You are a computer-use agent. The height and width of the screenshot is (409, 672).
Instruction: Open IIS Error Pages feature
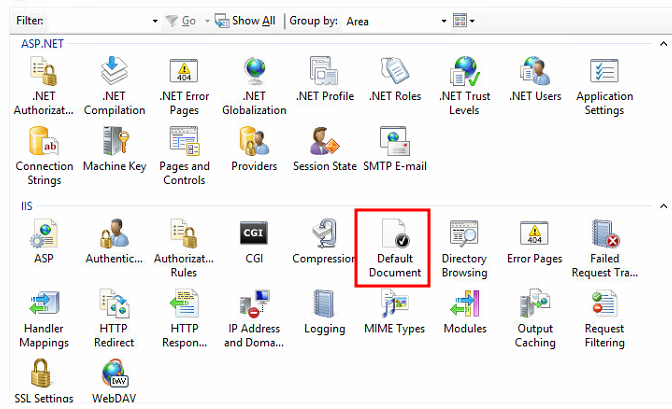pos(535,242)
